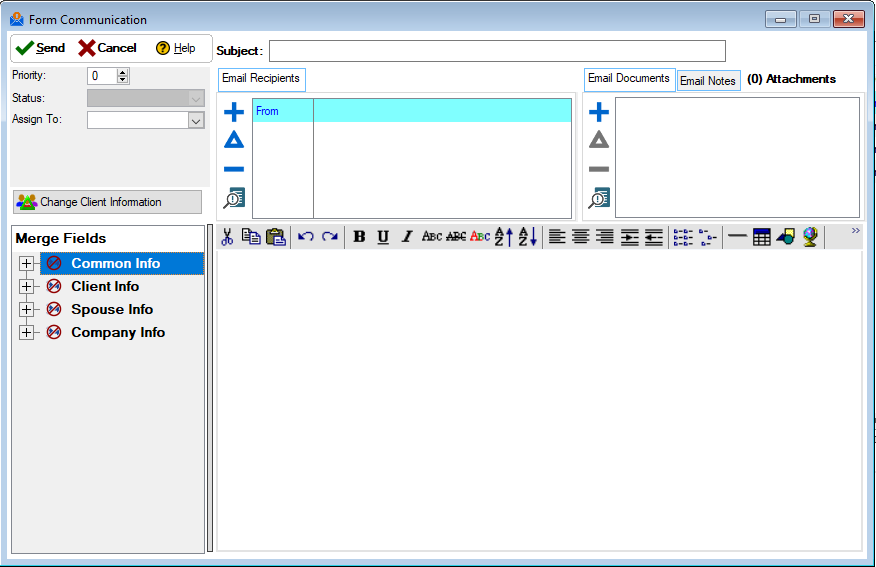Select the Email Recipients tab
Viewport: 876px width, 567px height.
(x=261, y=79)
